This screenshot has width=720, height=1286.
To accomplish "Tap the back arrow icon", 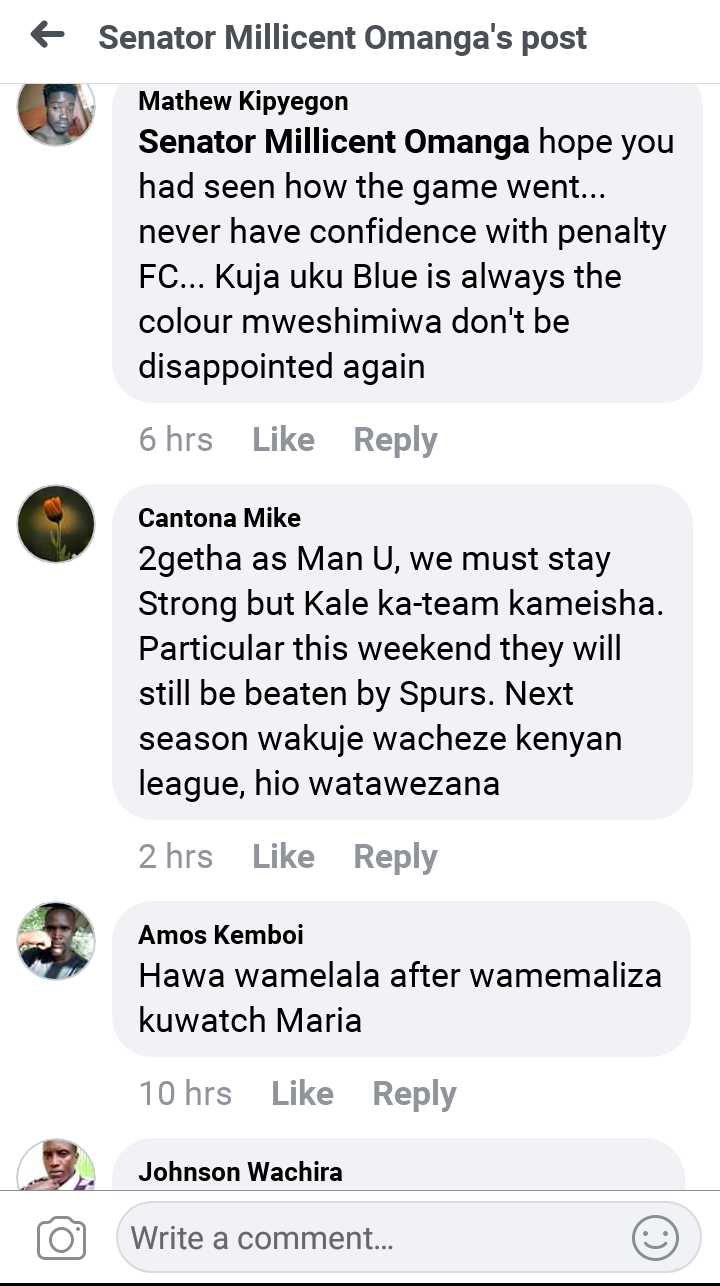I will click(x=47, y=36).
